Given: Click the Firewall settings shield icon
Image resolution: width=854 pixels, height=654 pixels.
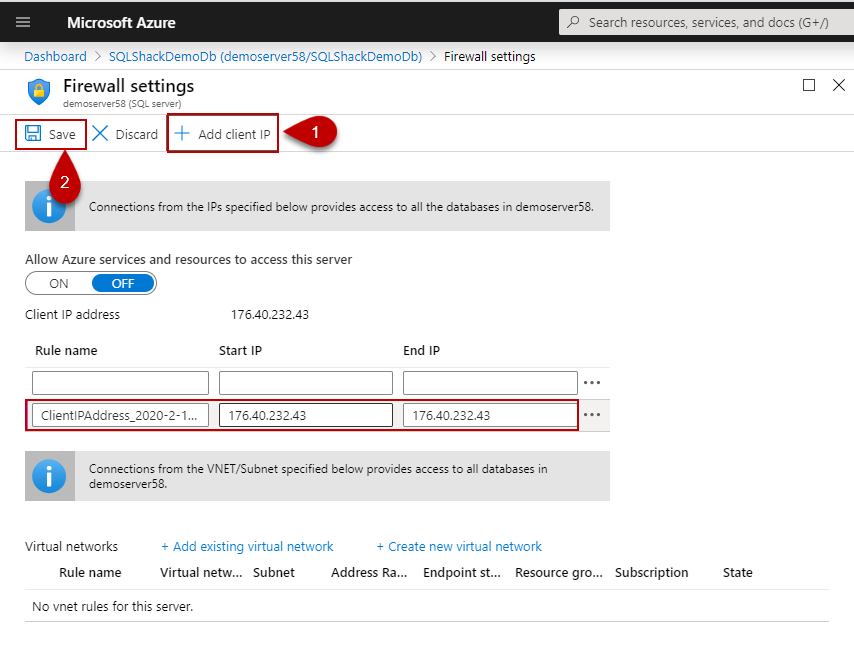Looking at the screenshot, I should coord(39,91).
